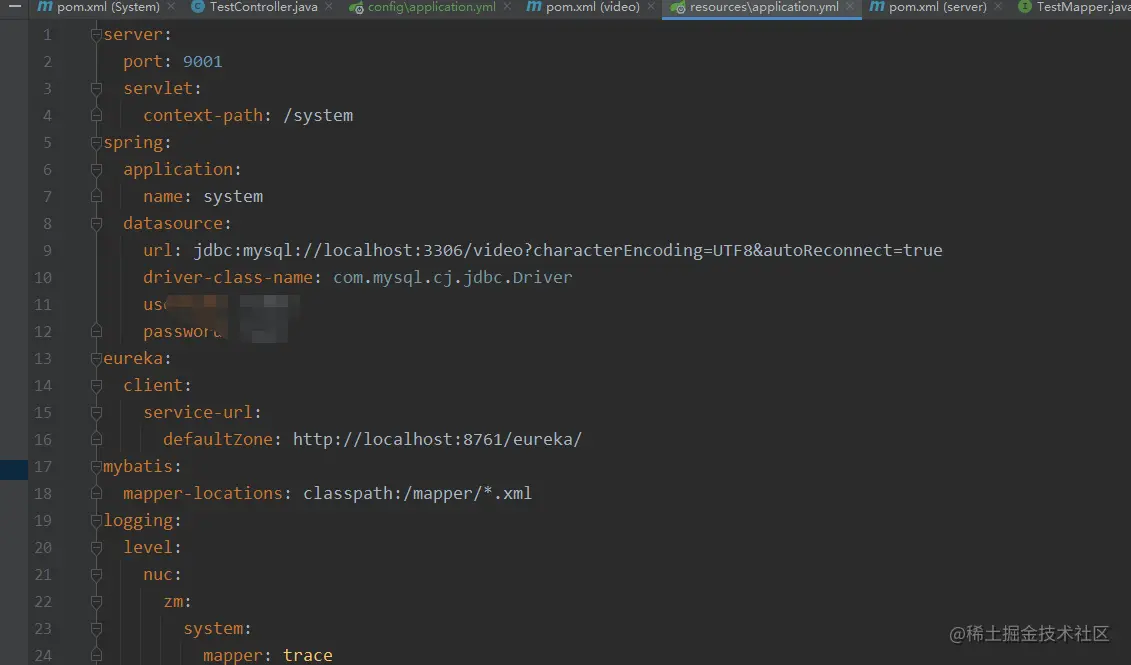Click the 'defaultZone' key
This screenshot has width=1131, height=665.
pos(217,439)
